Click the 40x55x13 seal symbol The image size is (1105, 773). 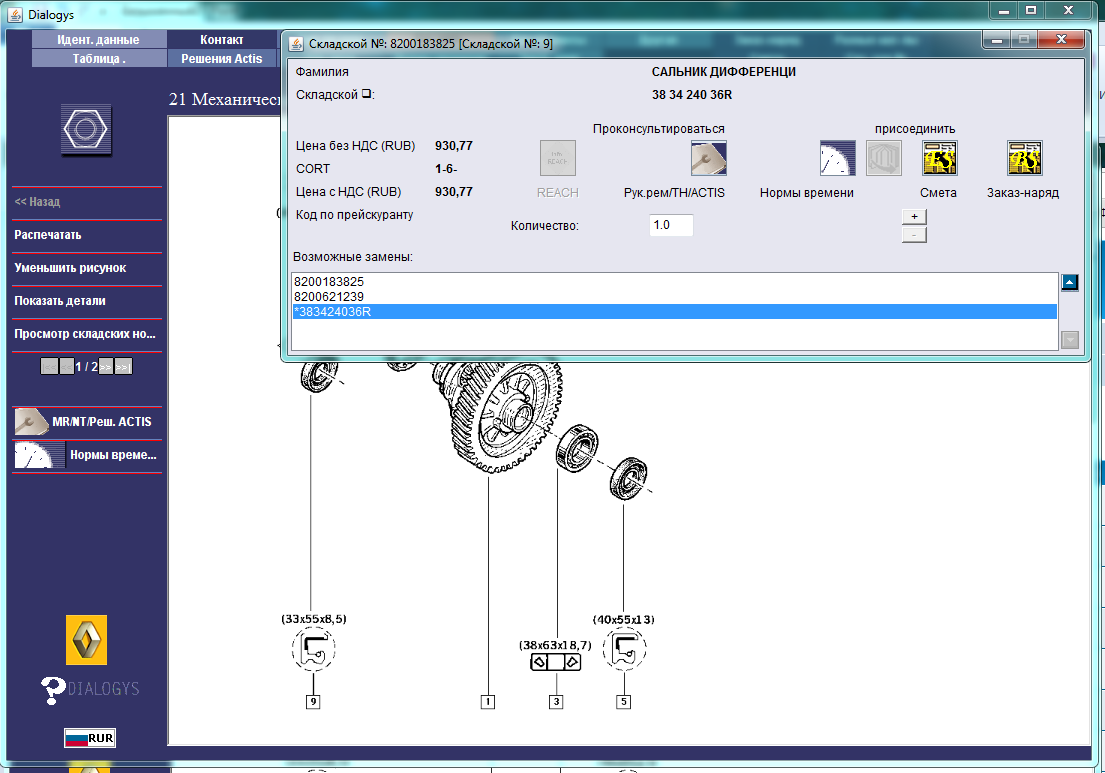[624, 649]
